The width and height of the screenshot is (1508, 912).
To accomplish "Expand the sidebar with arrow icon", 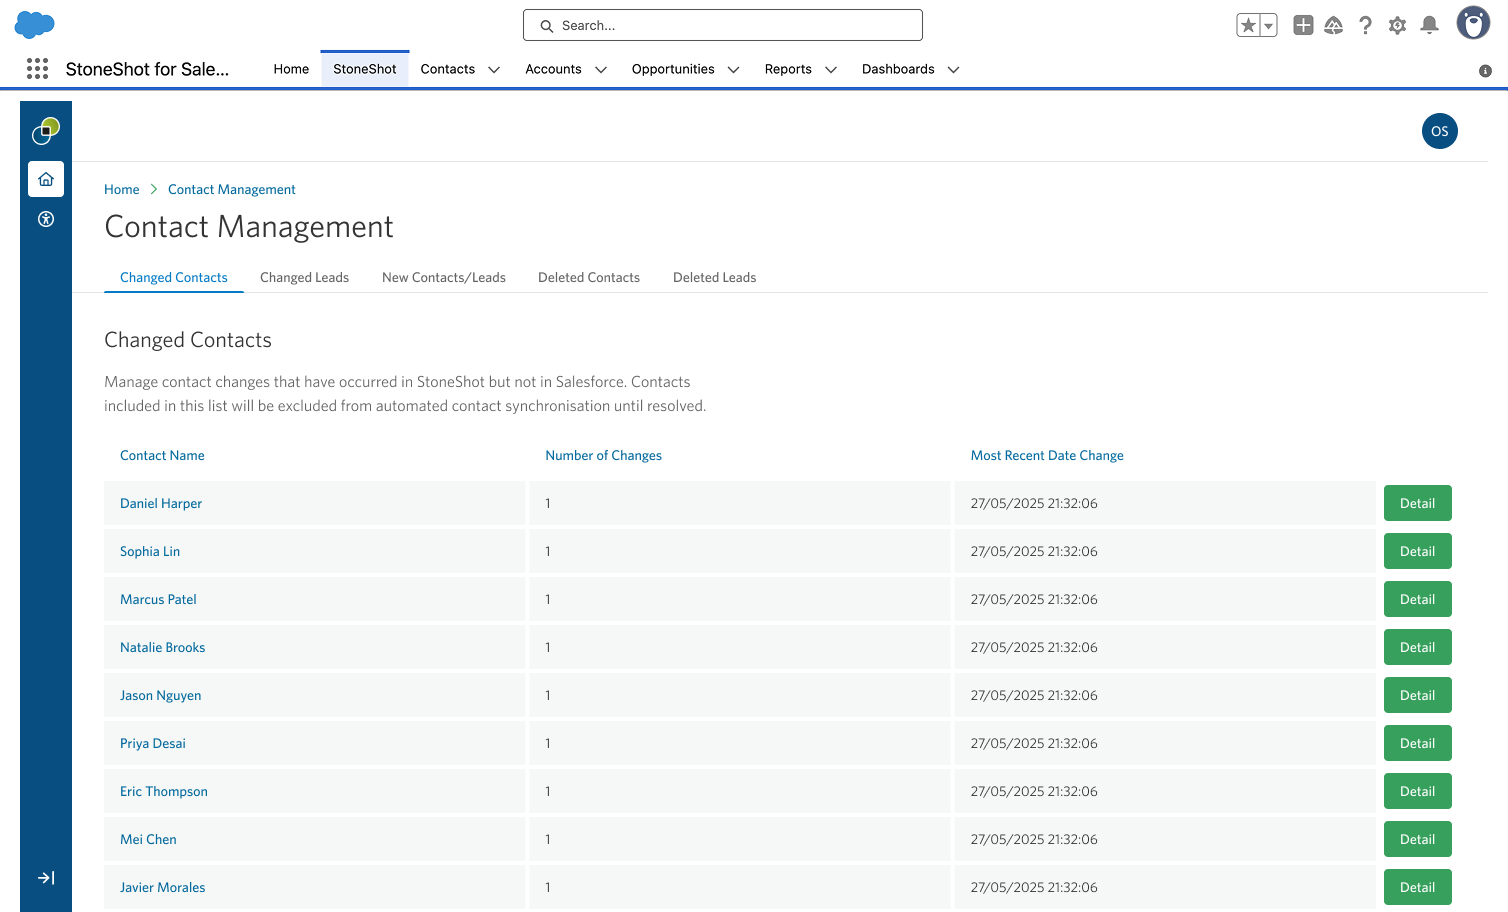I will pyautogui.click(x=46, y=878).
